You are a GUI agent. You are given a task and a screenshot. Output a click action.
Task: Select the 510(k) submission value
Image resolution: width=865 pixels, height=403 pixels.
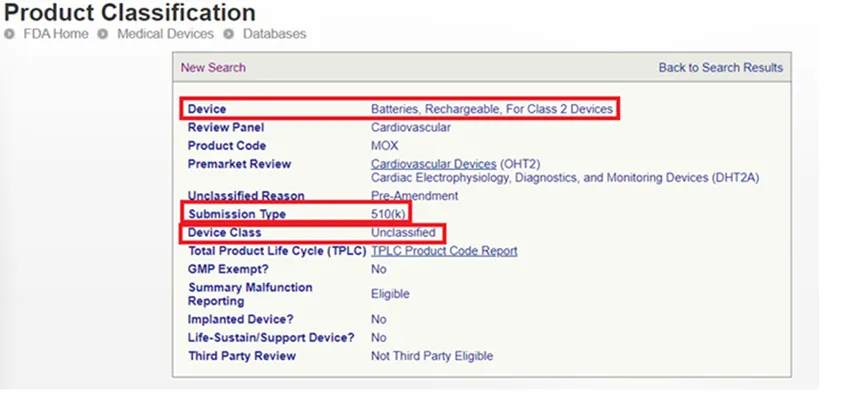coord(388,214)
